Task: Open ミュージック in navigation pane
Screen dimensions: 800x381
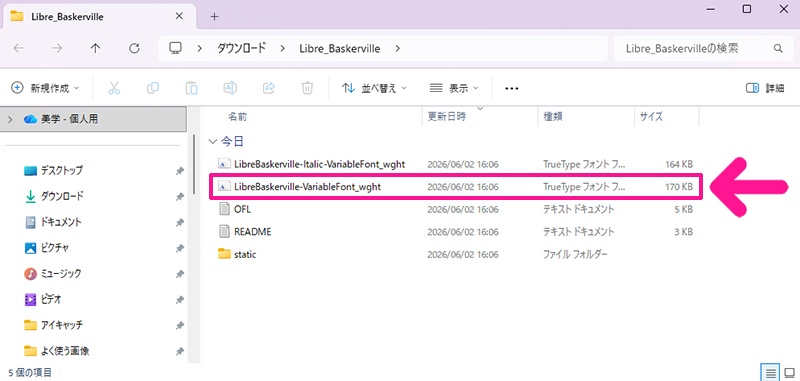Action: click(61, 274)
